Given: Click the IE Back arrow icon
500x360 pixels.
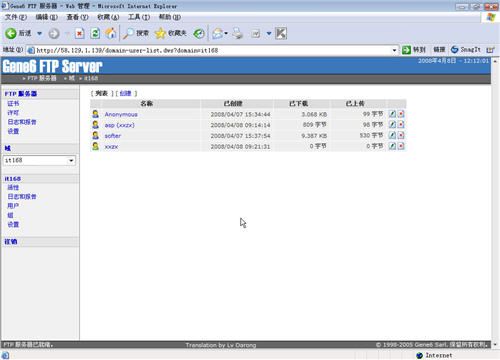Looking at the screenshot, I should (11, 33).
